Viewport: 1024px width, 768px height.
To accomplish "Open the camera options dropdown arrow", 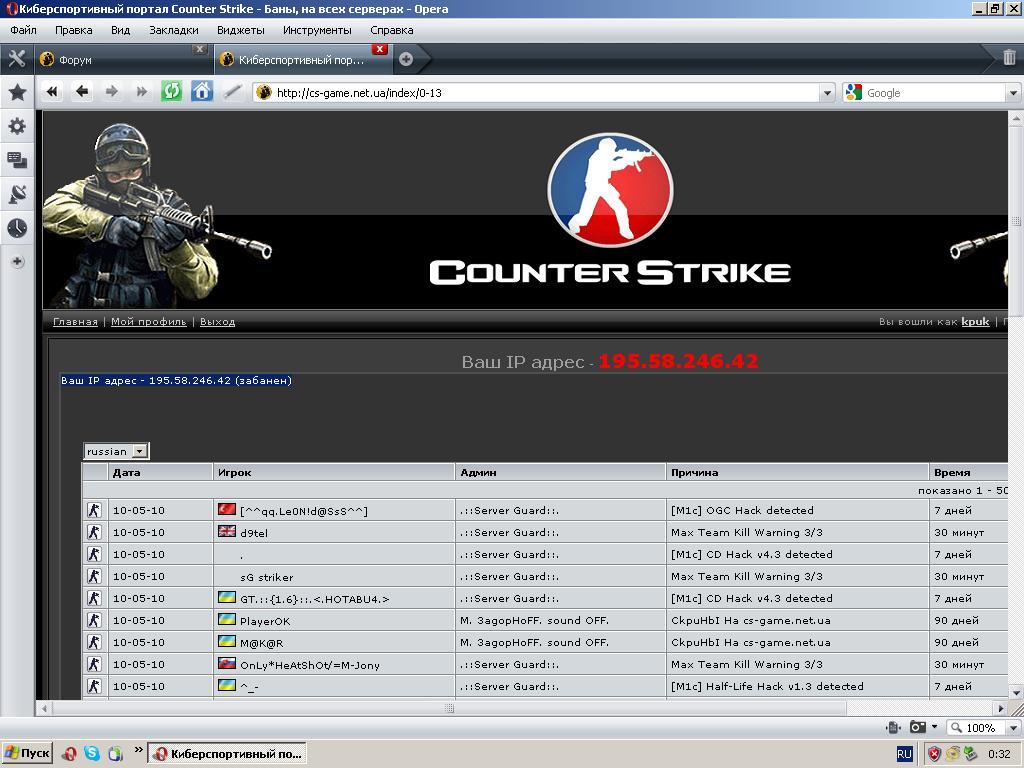I will [x=935, y=727].
